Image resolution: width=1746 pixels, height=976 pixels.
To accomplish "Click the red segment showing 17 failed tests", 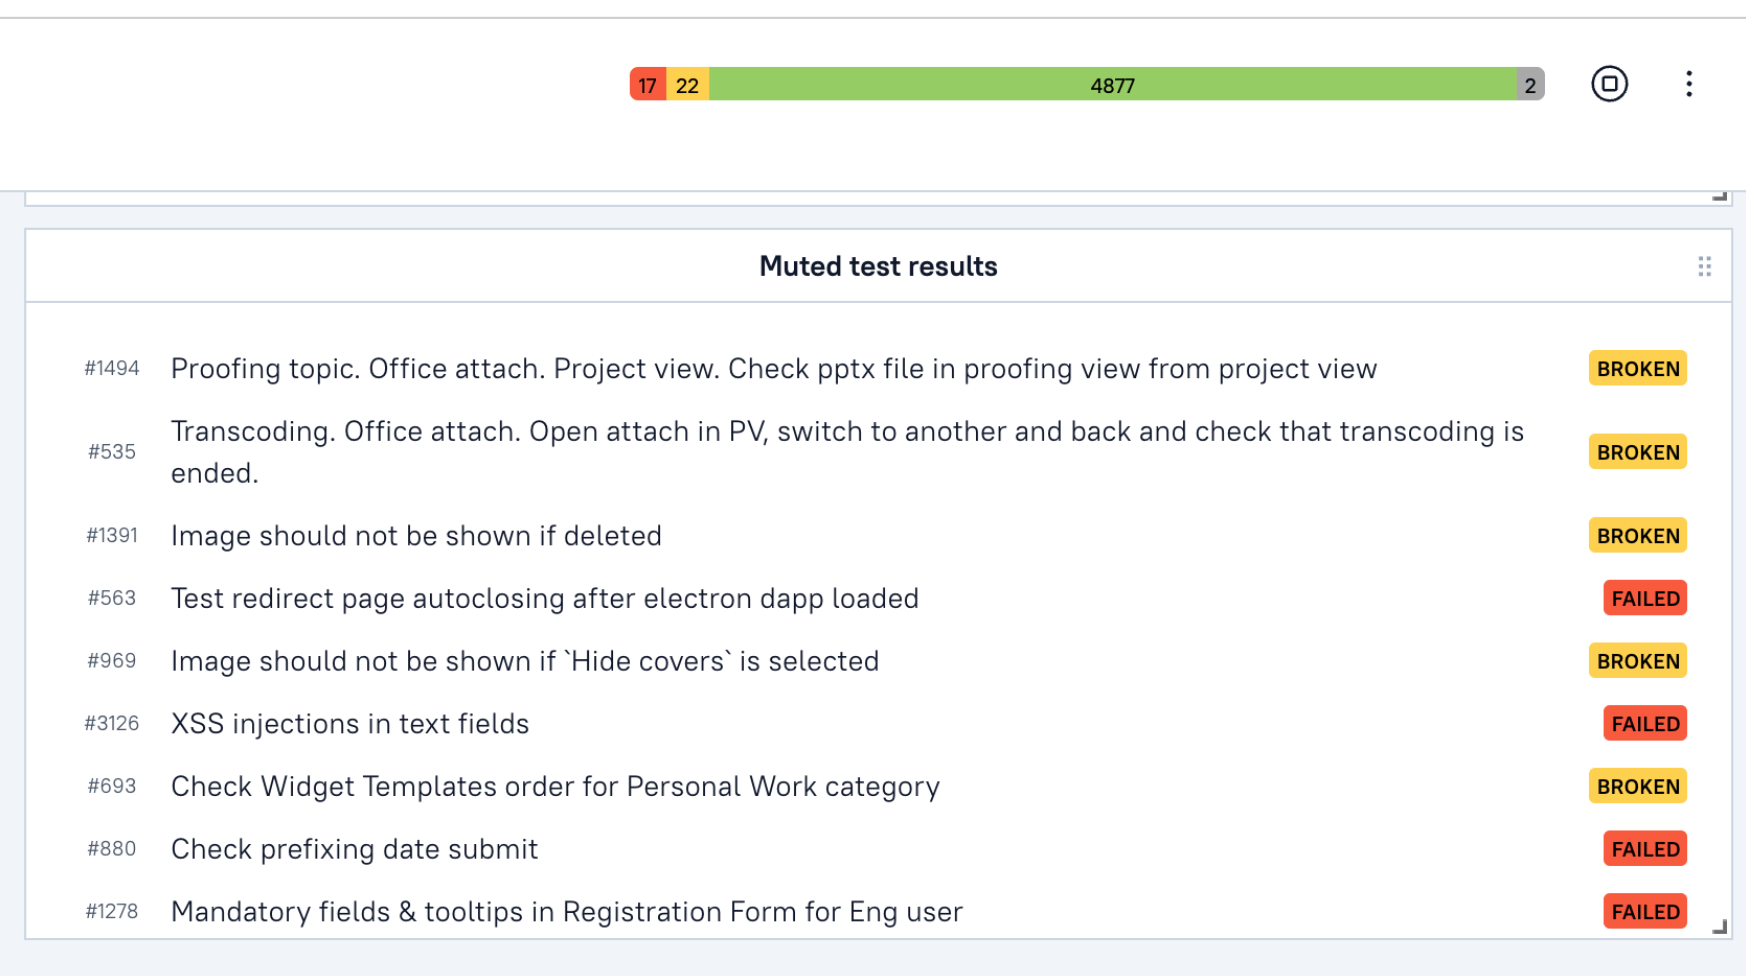I will 647,85.
